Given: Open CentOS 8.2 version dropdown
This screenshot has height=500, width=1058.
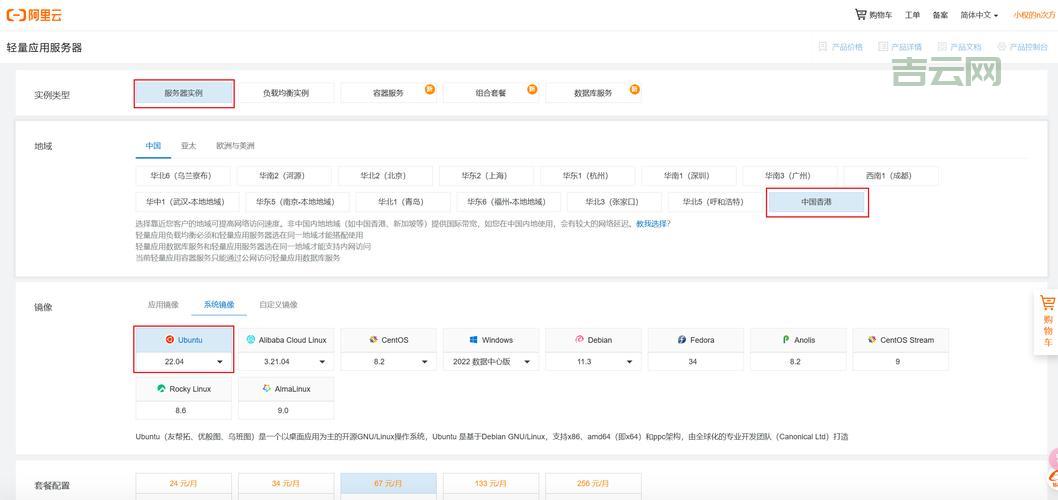Looking at the screenshot, I should pyautogui.click(x=389, y=362).
